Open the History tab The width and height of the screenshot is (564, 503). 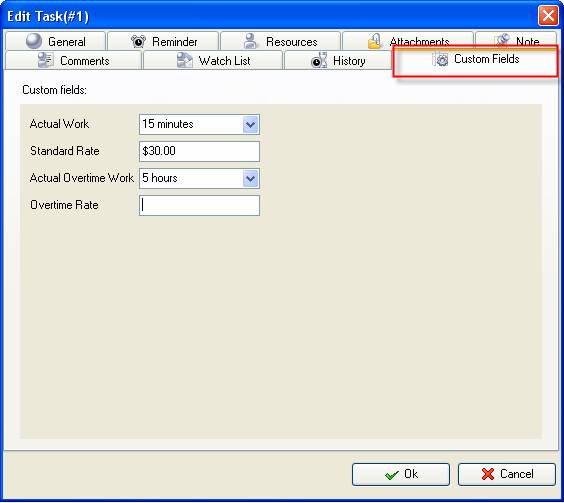[x=338, y=60]
